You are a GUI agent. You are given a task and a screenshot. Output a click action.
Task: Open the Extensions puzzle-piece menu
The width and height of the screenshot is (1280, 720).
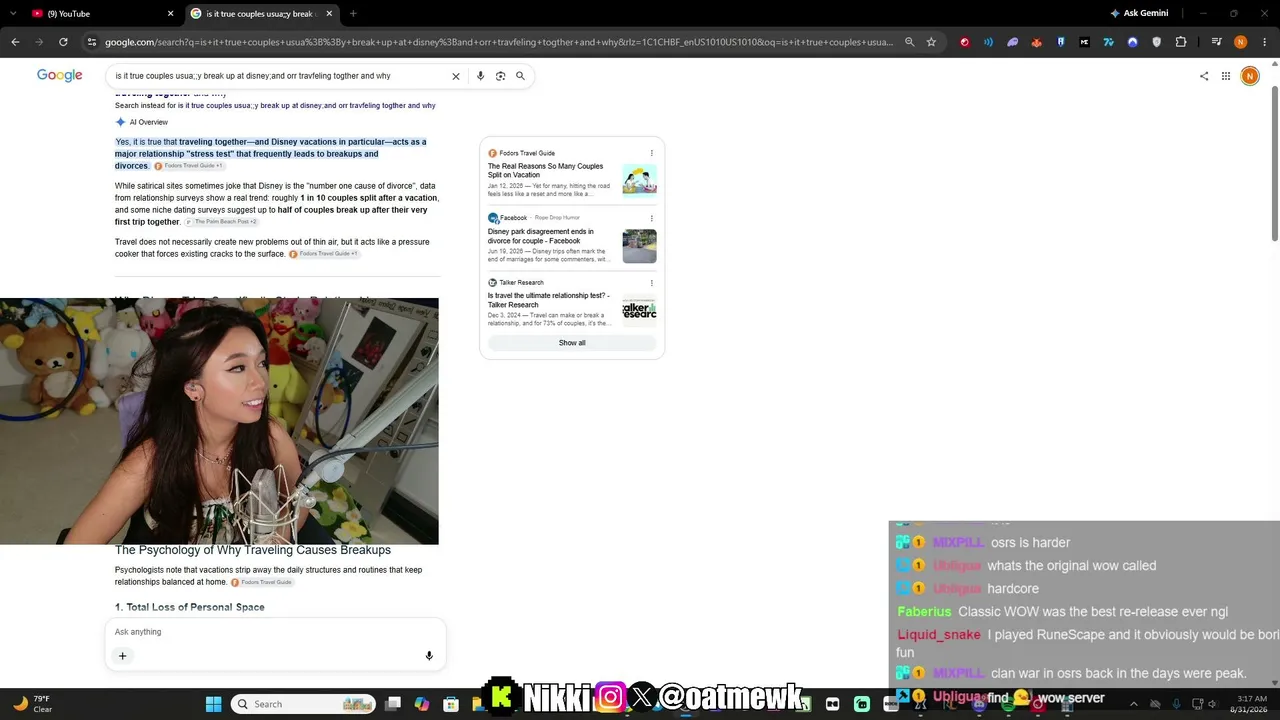click(x=1181, y=42)
